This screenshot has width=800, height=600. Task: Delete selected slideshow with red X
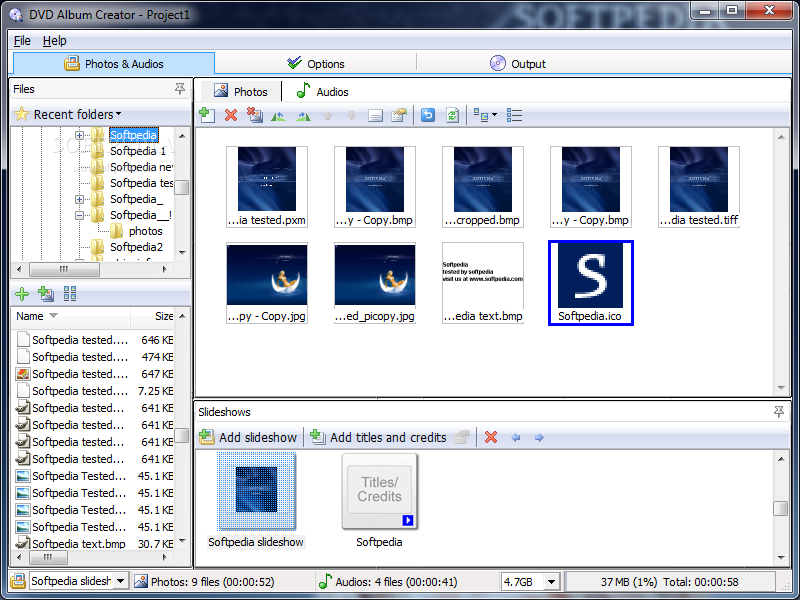491,437
